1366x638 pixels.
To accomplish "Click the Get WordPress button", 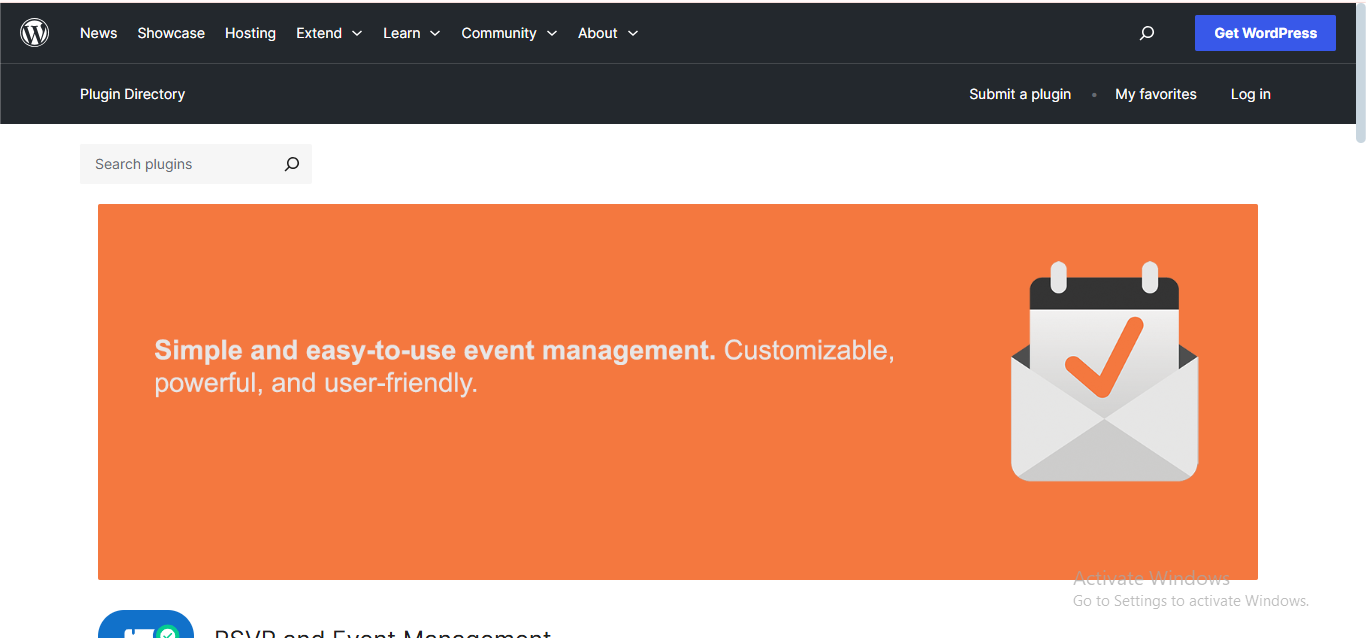I will 1264,32.
